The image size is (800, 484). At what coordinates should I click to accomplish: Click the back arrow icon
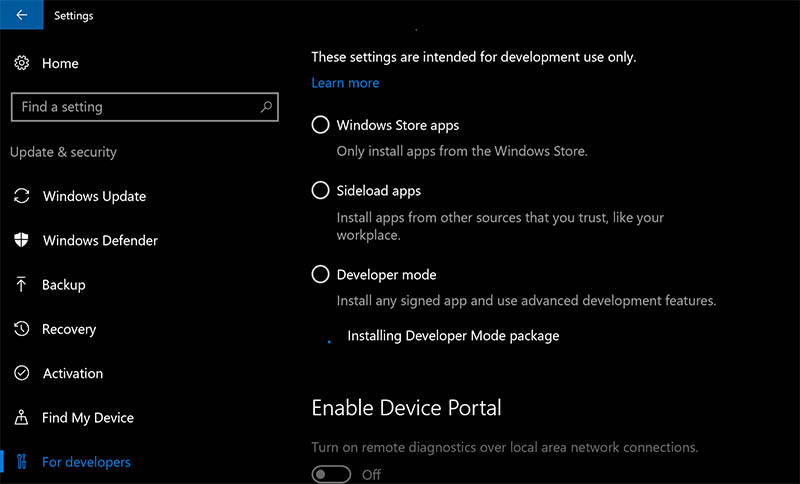(x=21, y=15)
